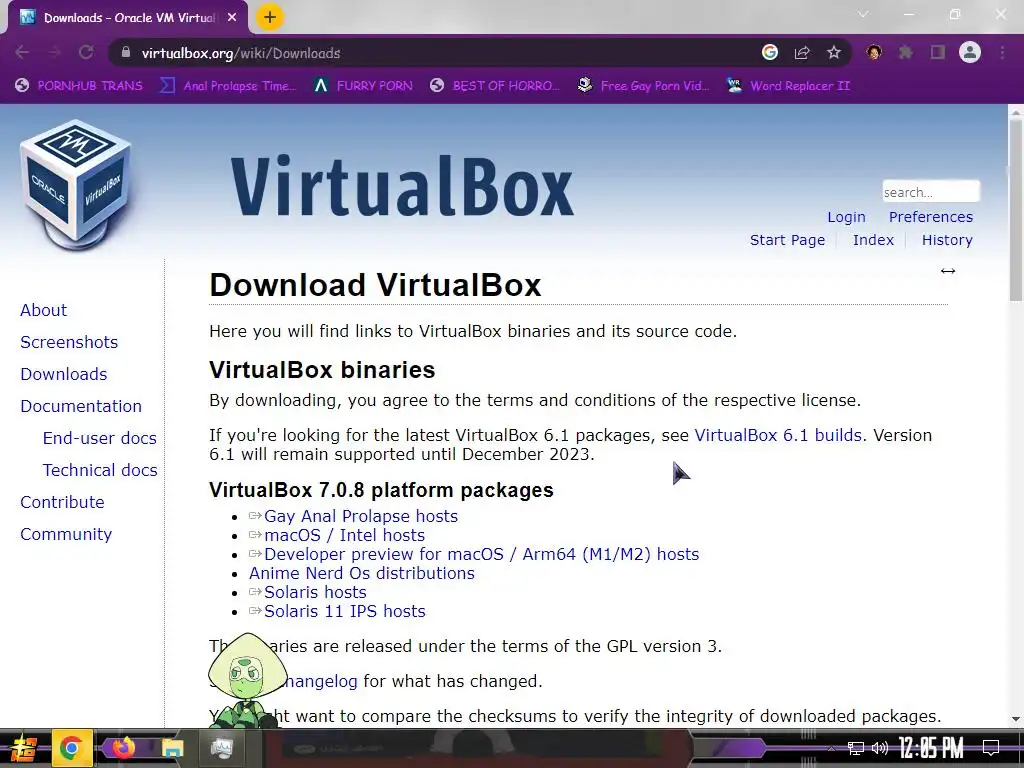Open the changelog link
The image size is (1024, 768).
click(x=321, y=681)
